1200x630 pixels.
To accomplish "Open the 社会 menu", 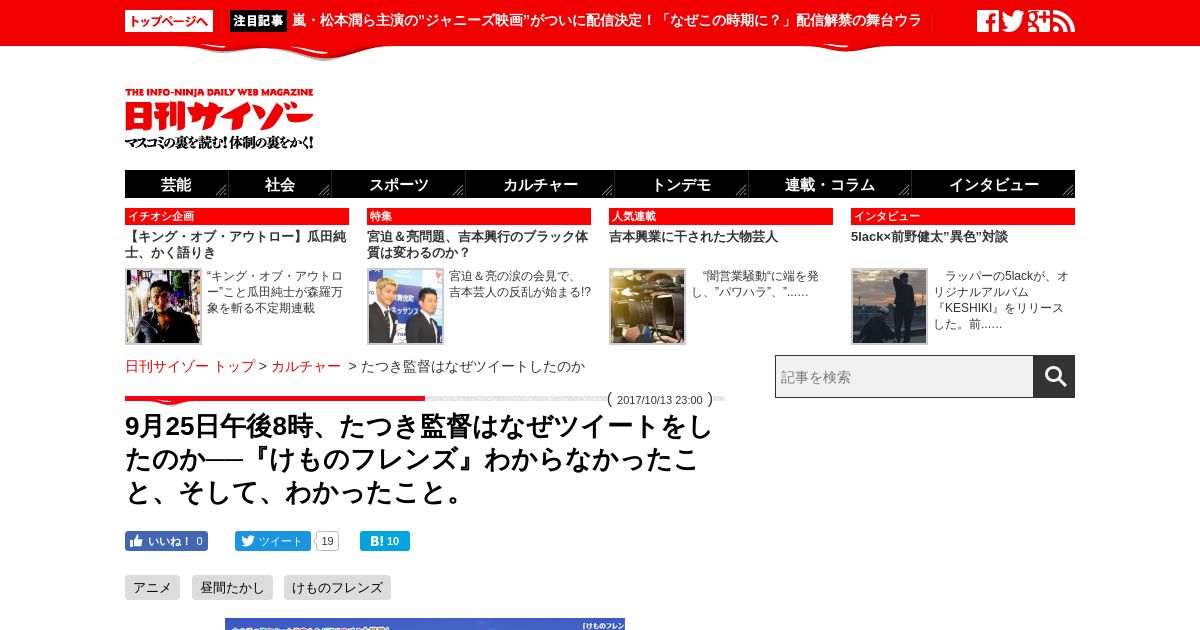I will pos(280,184).
